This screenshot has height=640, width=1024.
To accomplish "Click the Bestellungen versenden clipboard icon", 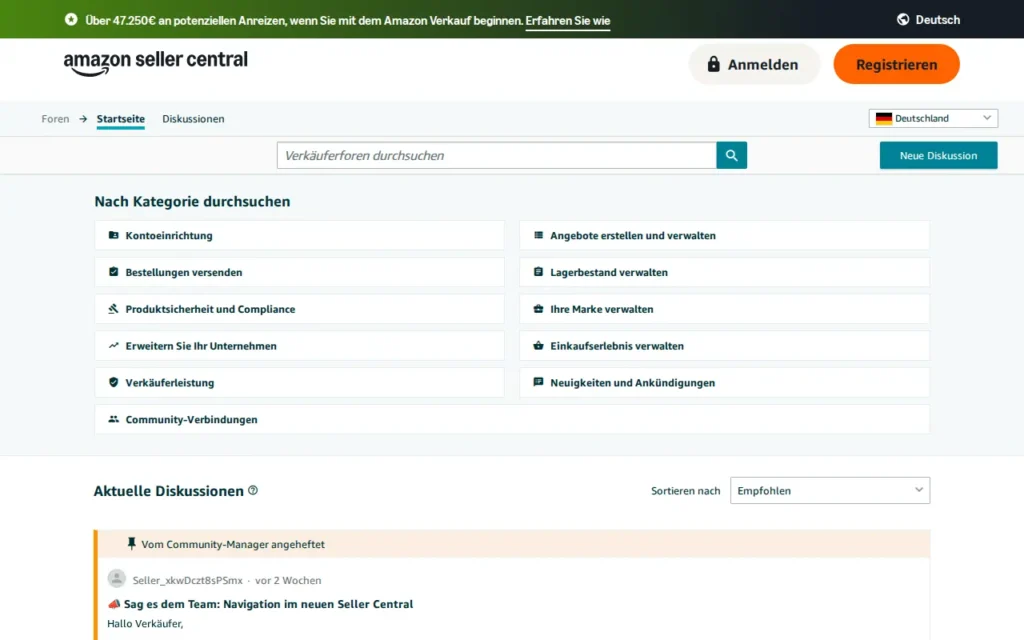I will pos(114,272).
